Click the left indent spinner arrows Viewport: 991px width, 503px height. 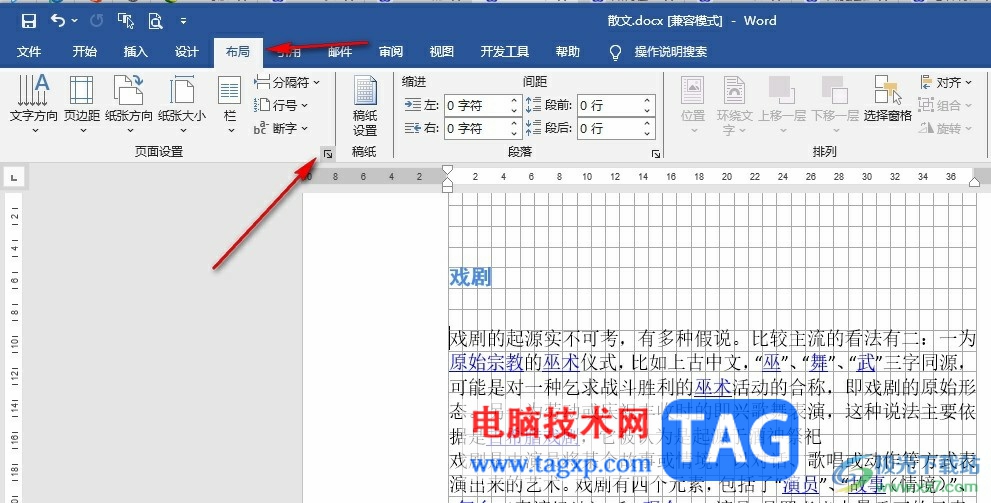[x=515, y=106]
